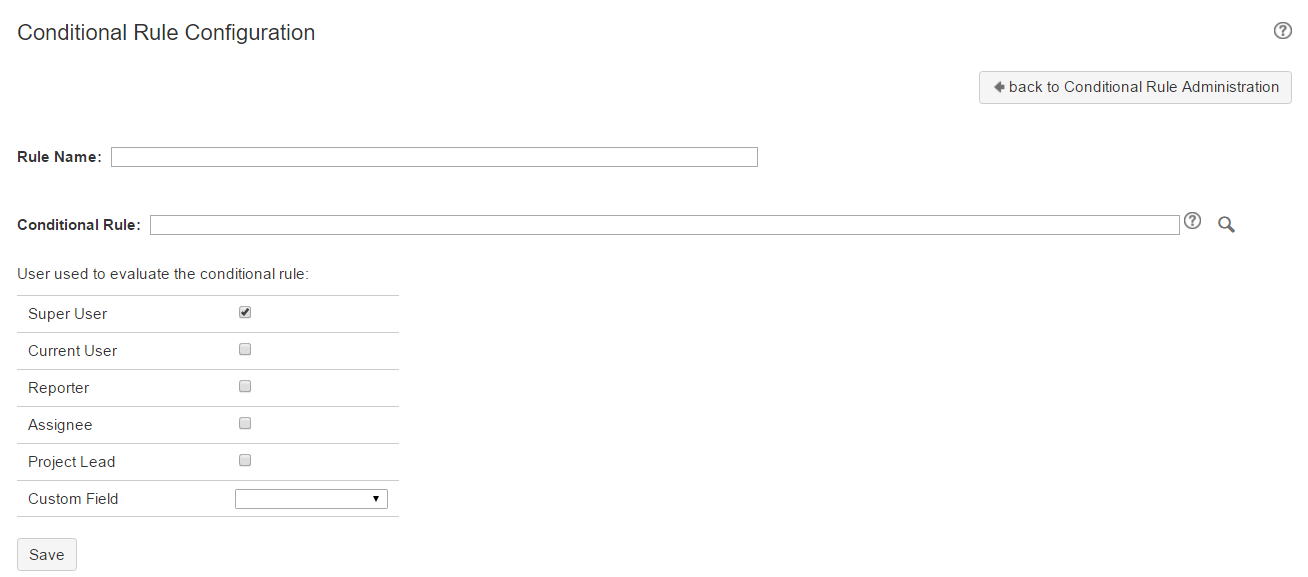This screenshot has height=577, width=1308.
Task: Open the magnifier search icon for Conditional Rule
Action: tap(1226, 225)
